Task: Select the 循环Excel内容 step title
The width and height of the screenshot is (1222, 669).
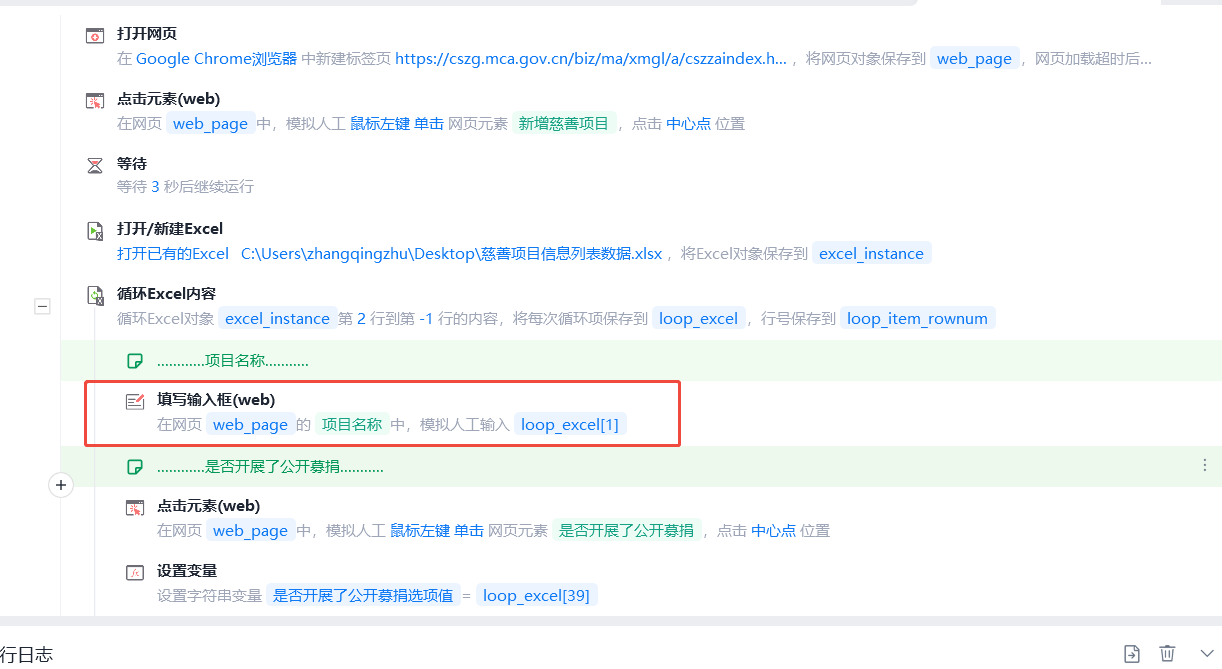Action: pos(166,294)
